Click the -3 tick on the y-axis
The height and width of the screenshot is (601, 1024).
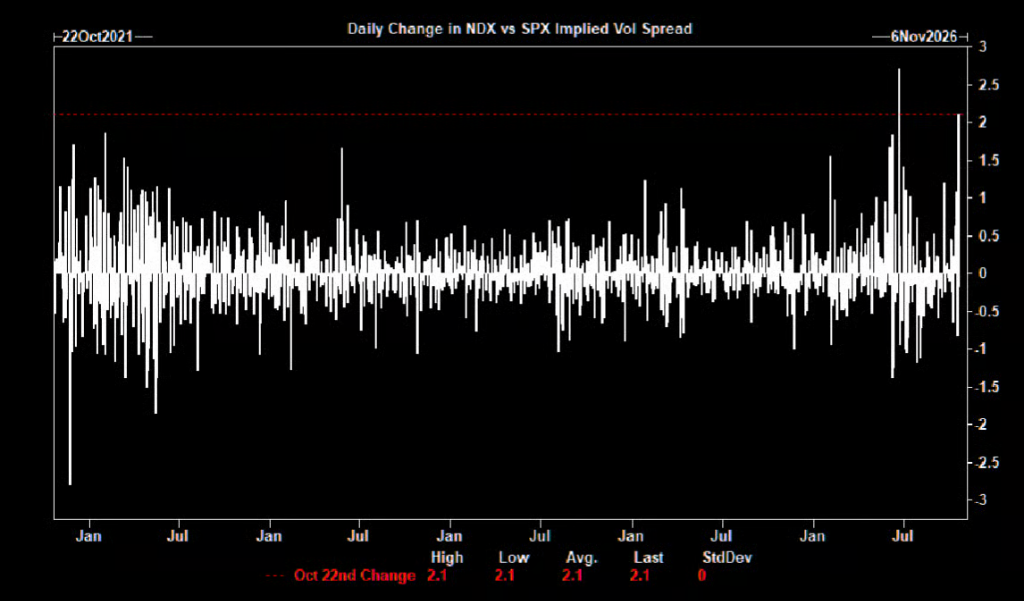tap(981, 500)
